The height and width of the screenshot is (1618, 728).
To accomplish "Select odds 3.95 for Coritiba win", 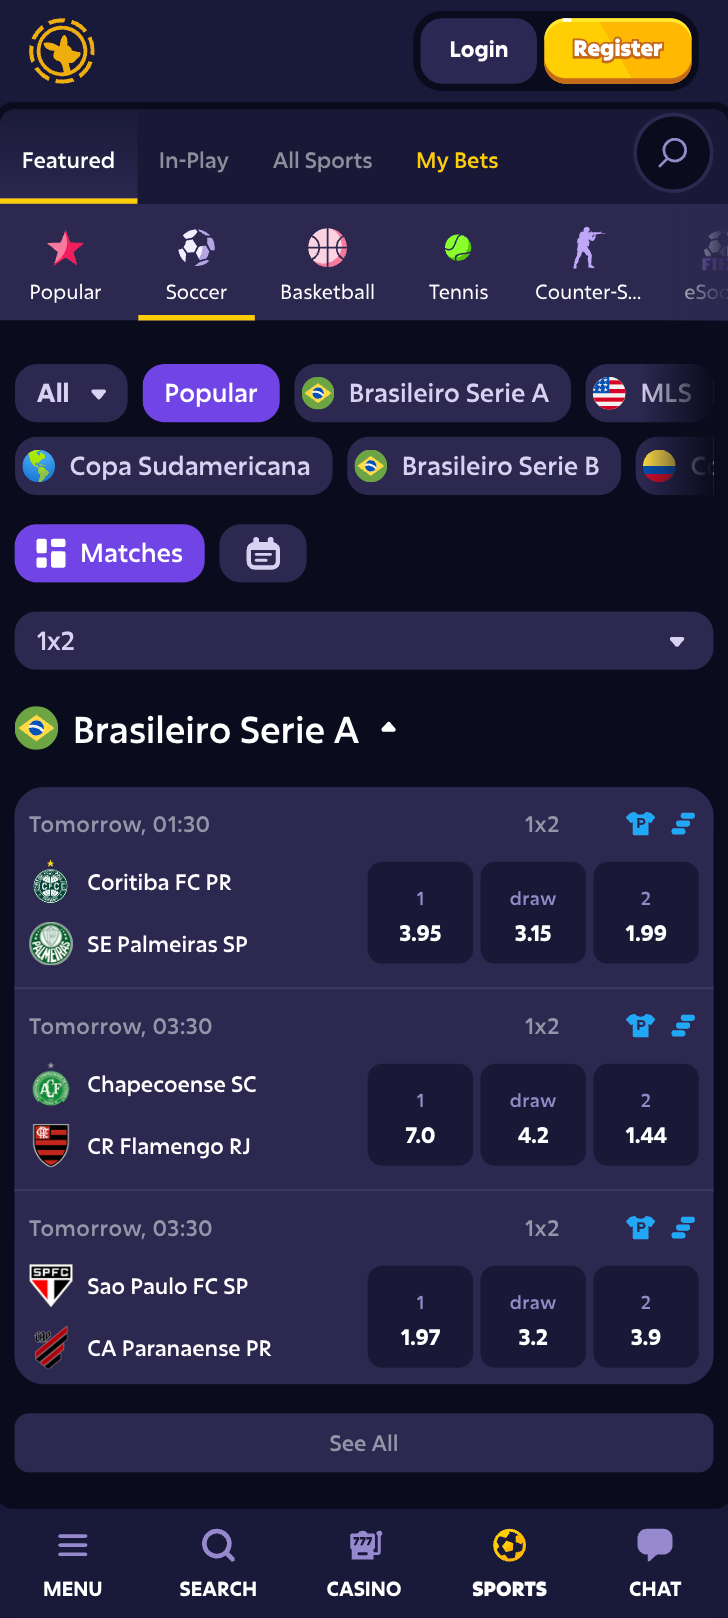I will point(420,913).
